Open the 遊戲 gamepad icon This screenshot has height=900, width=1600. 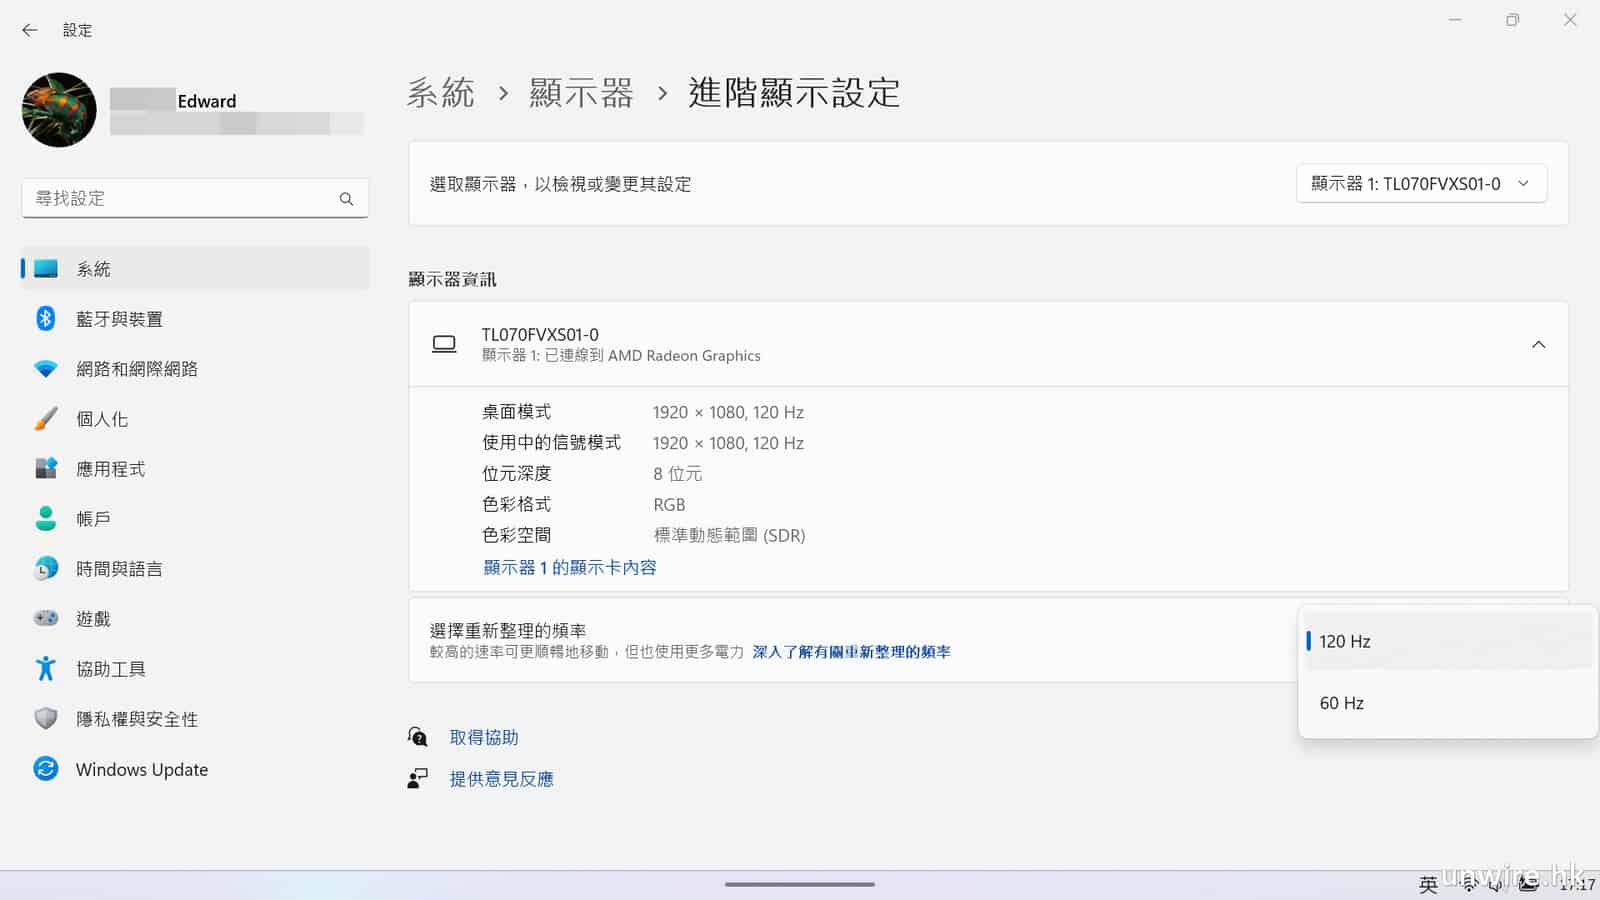click(46, 619)
